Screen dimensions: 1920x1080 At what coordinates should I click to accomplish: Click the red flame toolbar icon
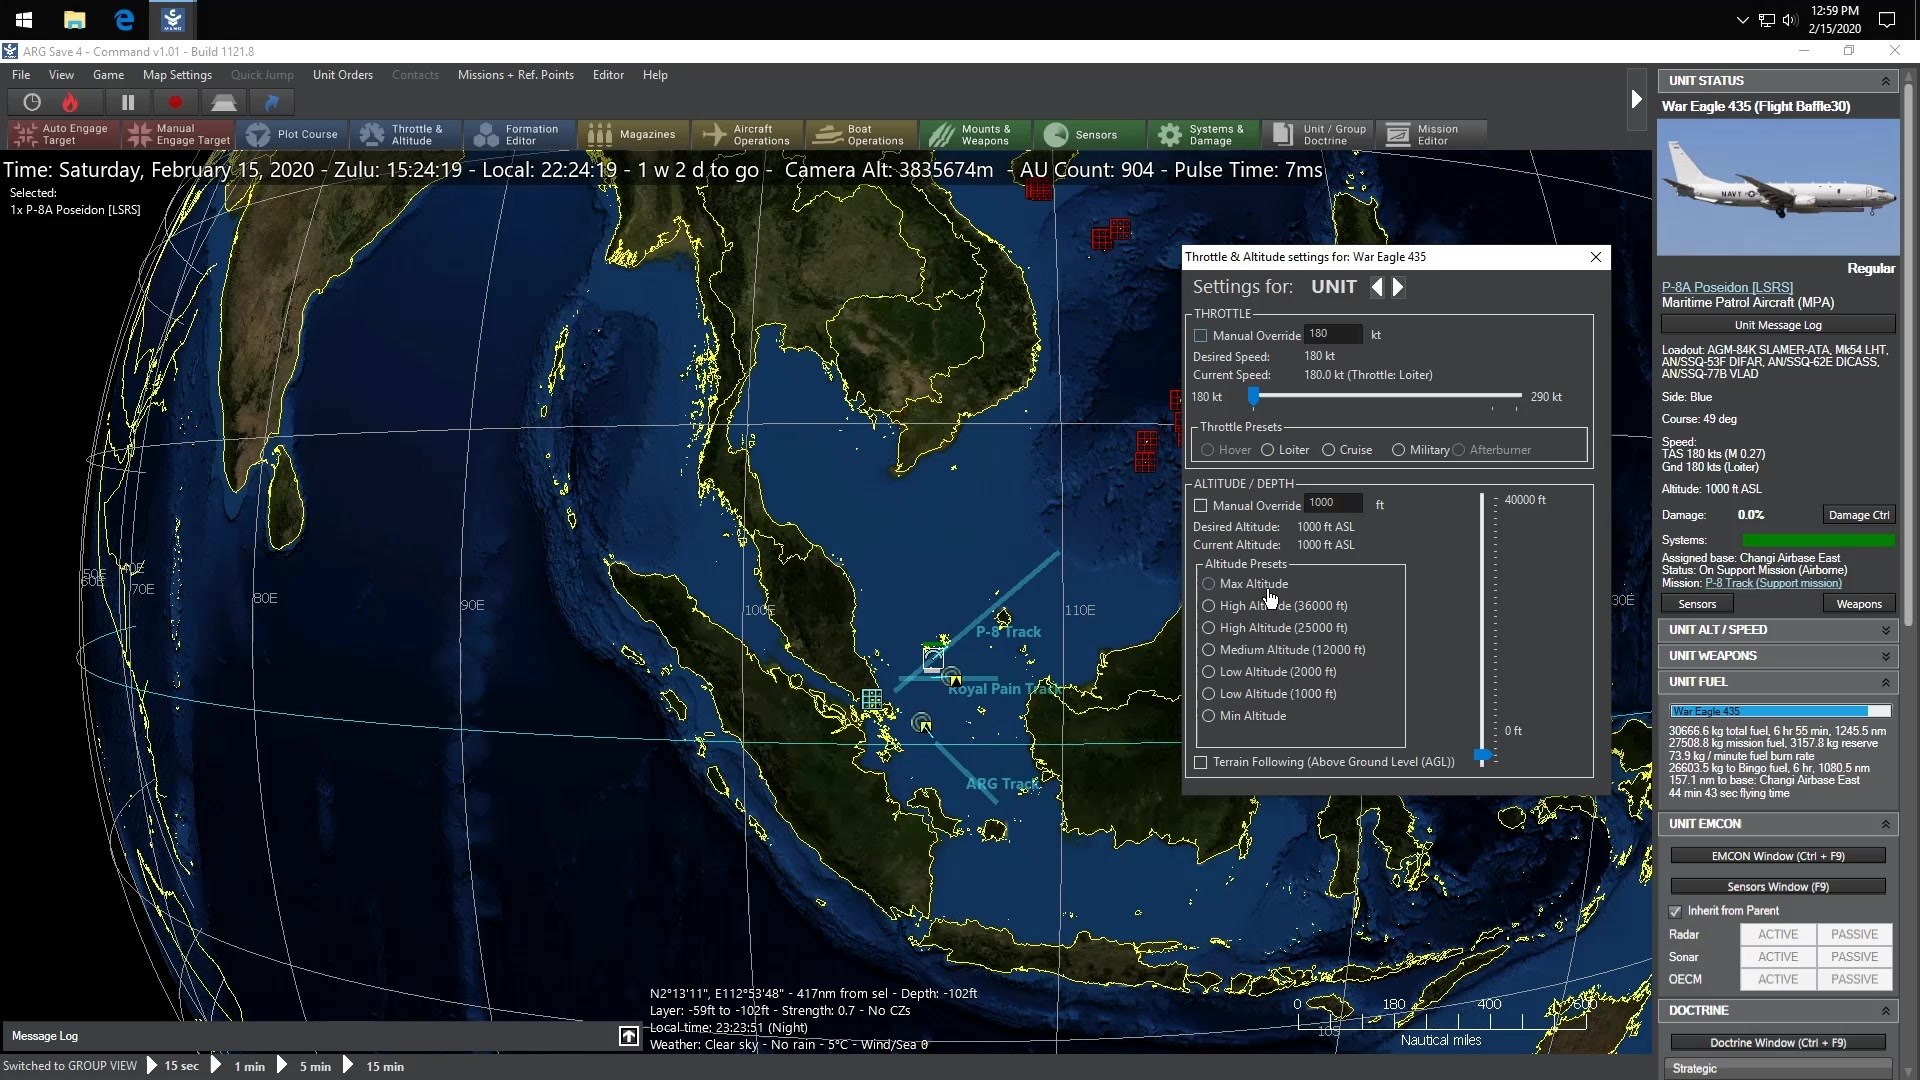point(70,102)
